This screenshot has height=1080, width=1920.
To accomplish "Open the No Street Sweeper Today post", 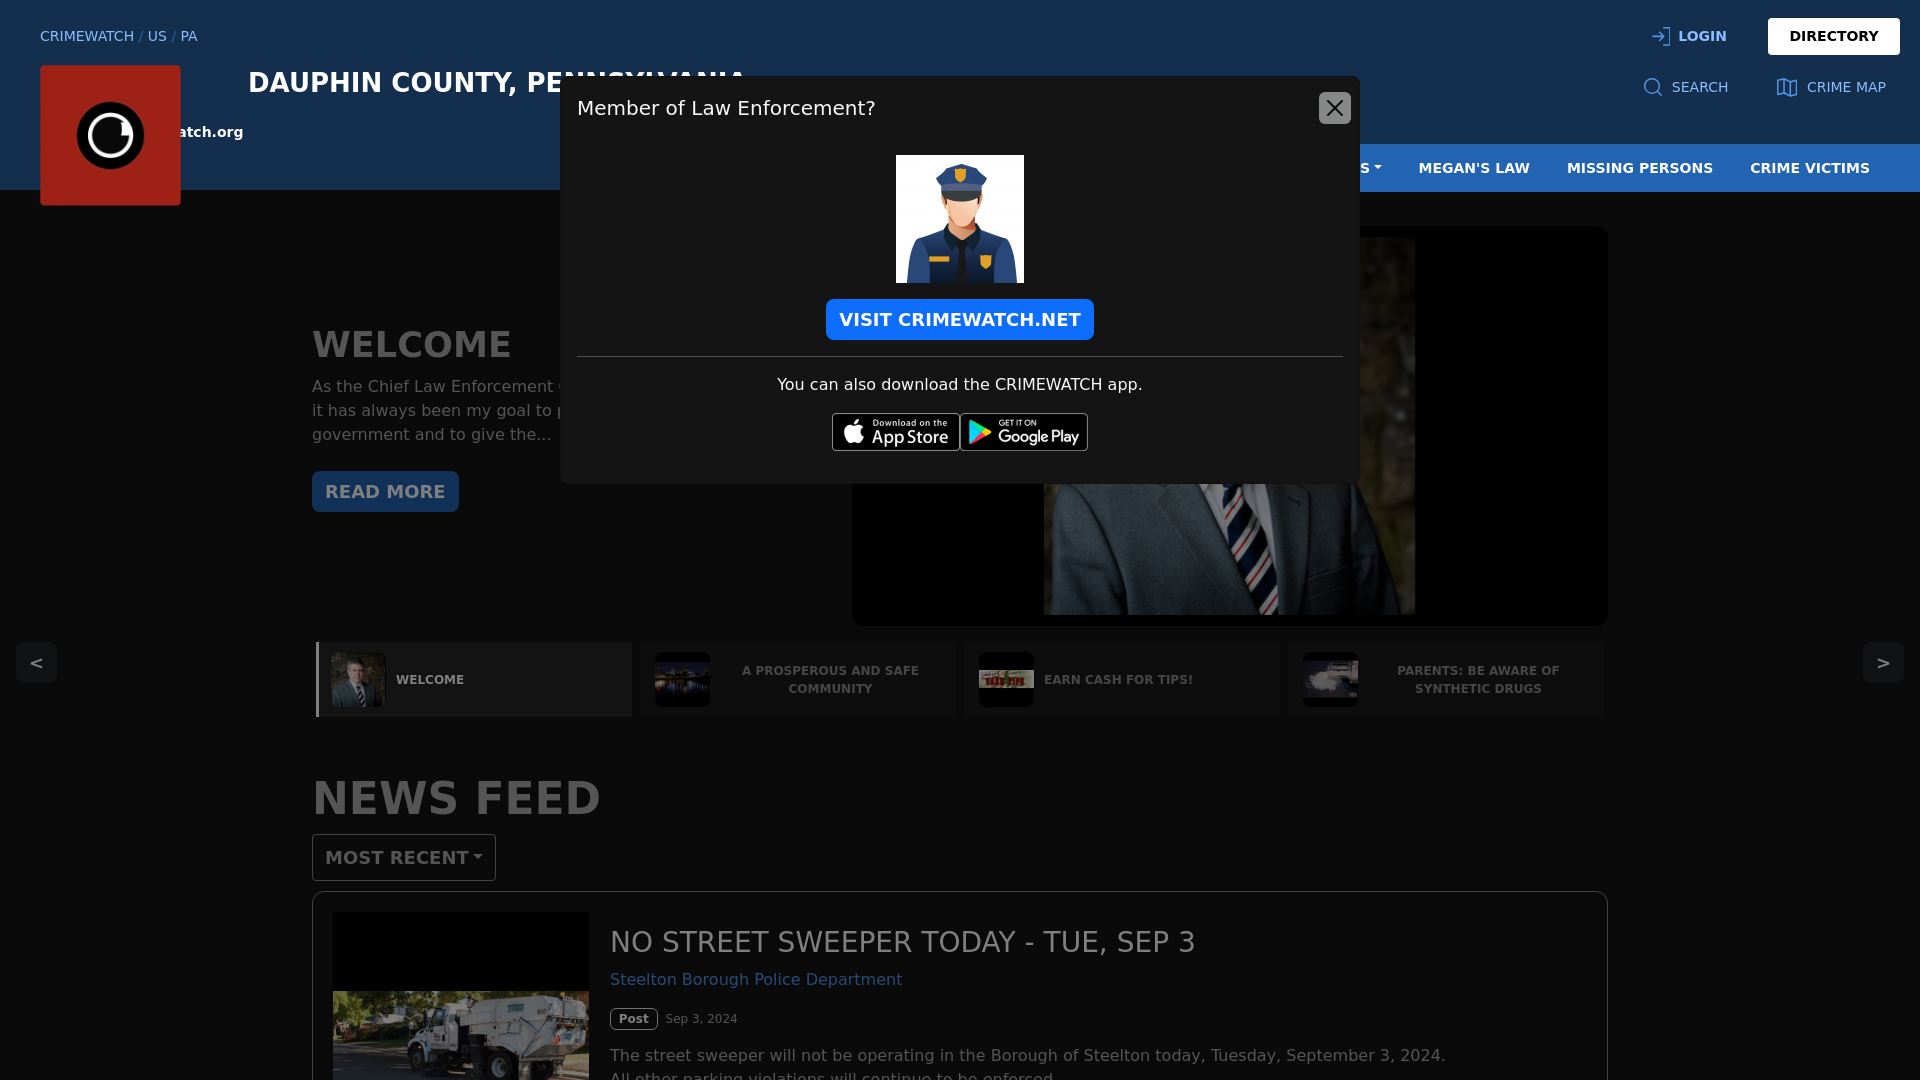I will (x=902, y=942).
